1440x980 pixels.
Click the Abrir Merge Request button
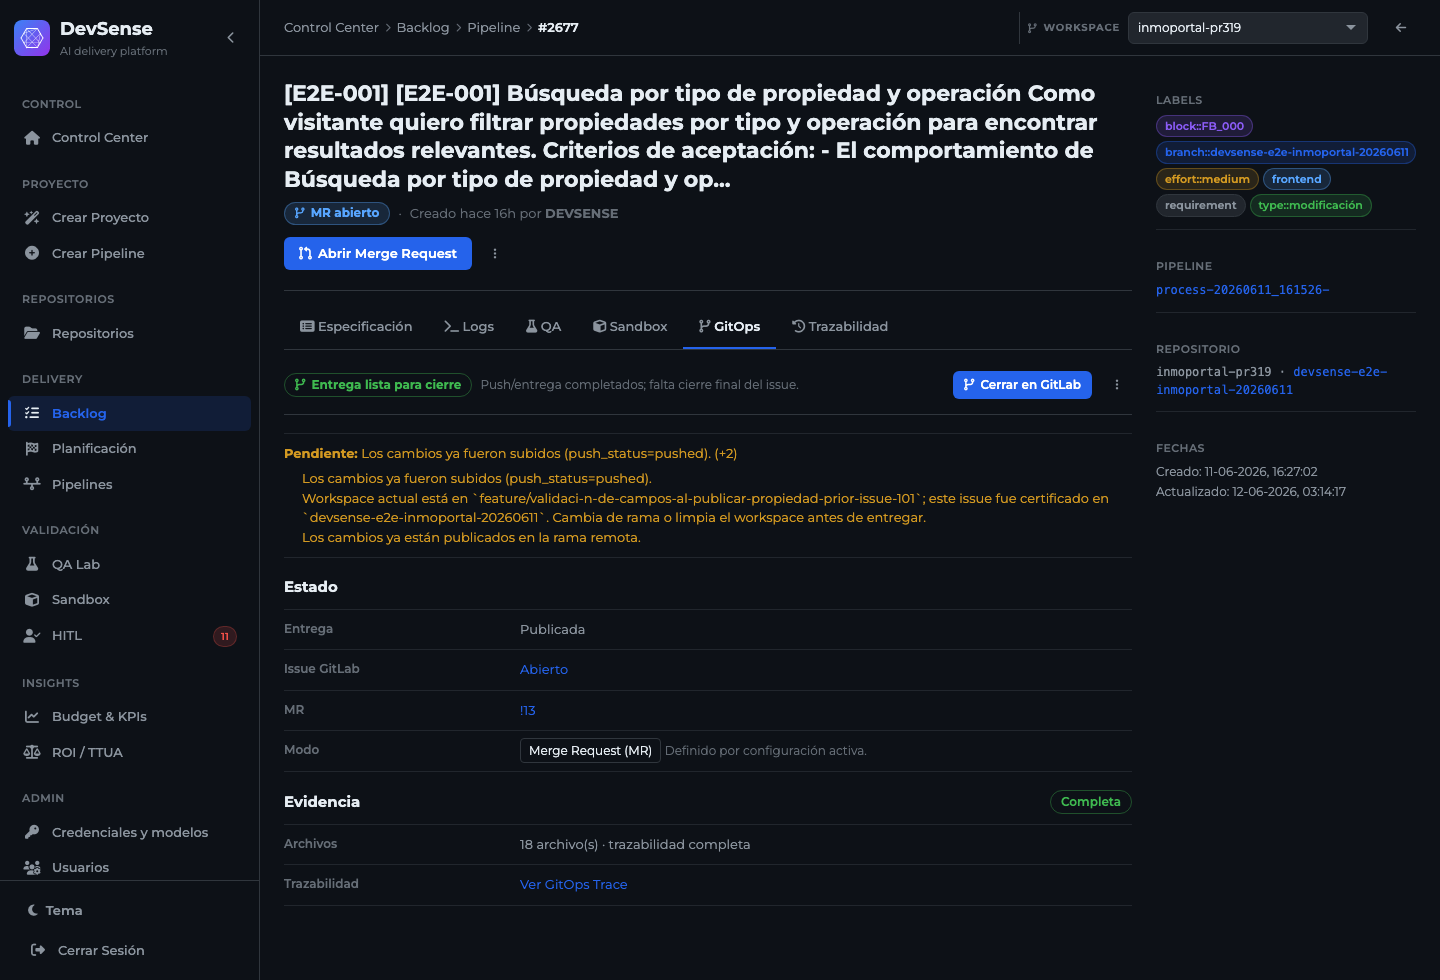378,254
